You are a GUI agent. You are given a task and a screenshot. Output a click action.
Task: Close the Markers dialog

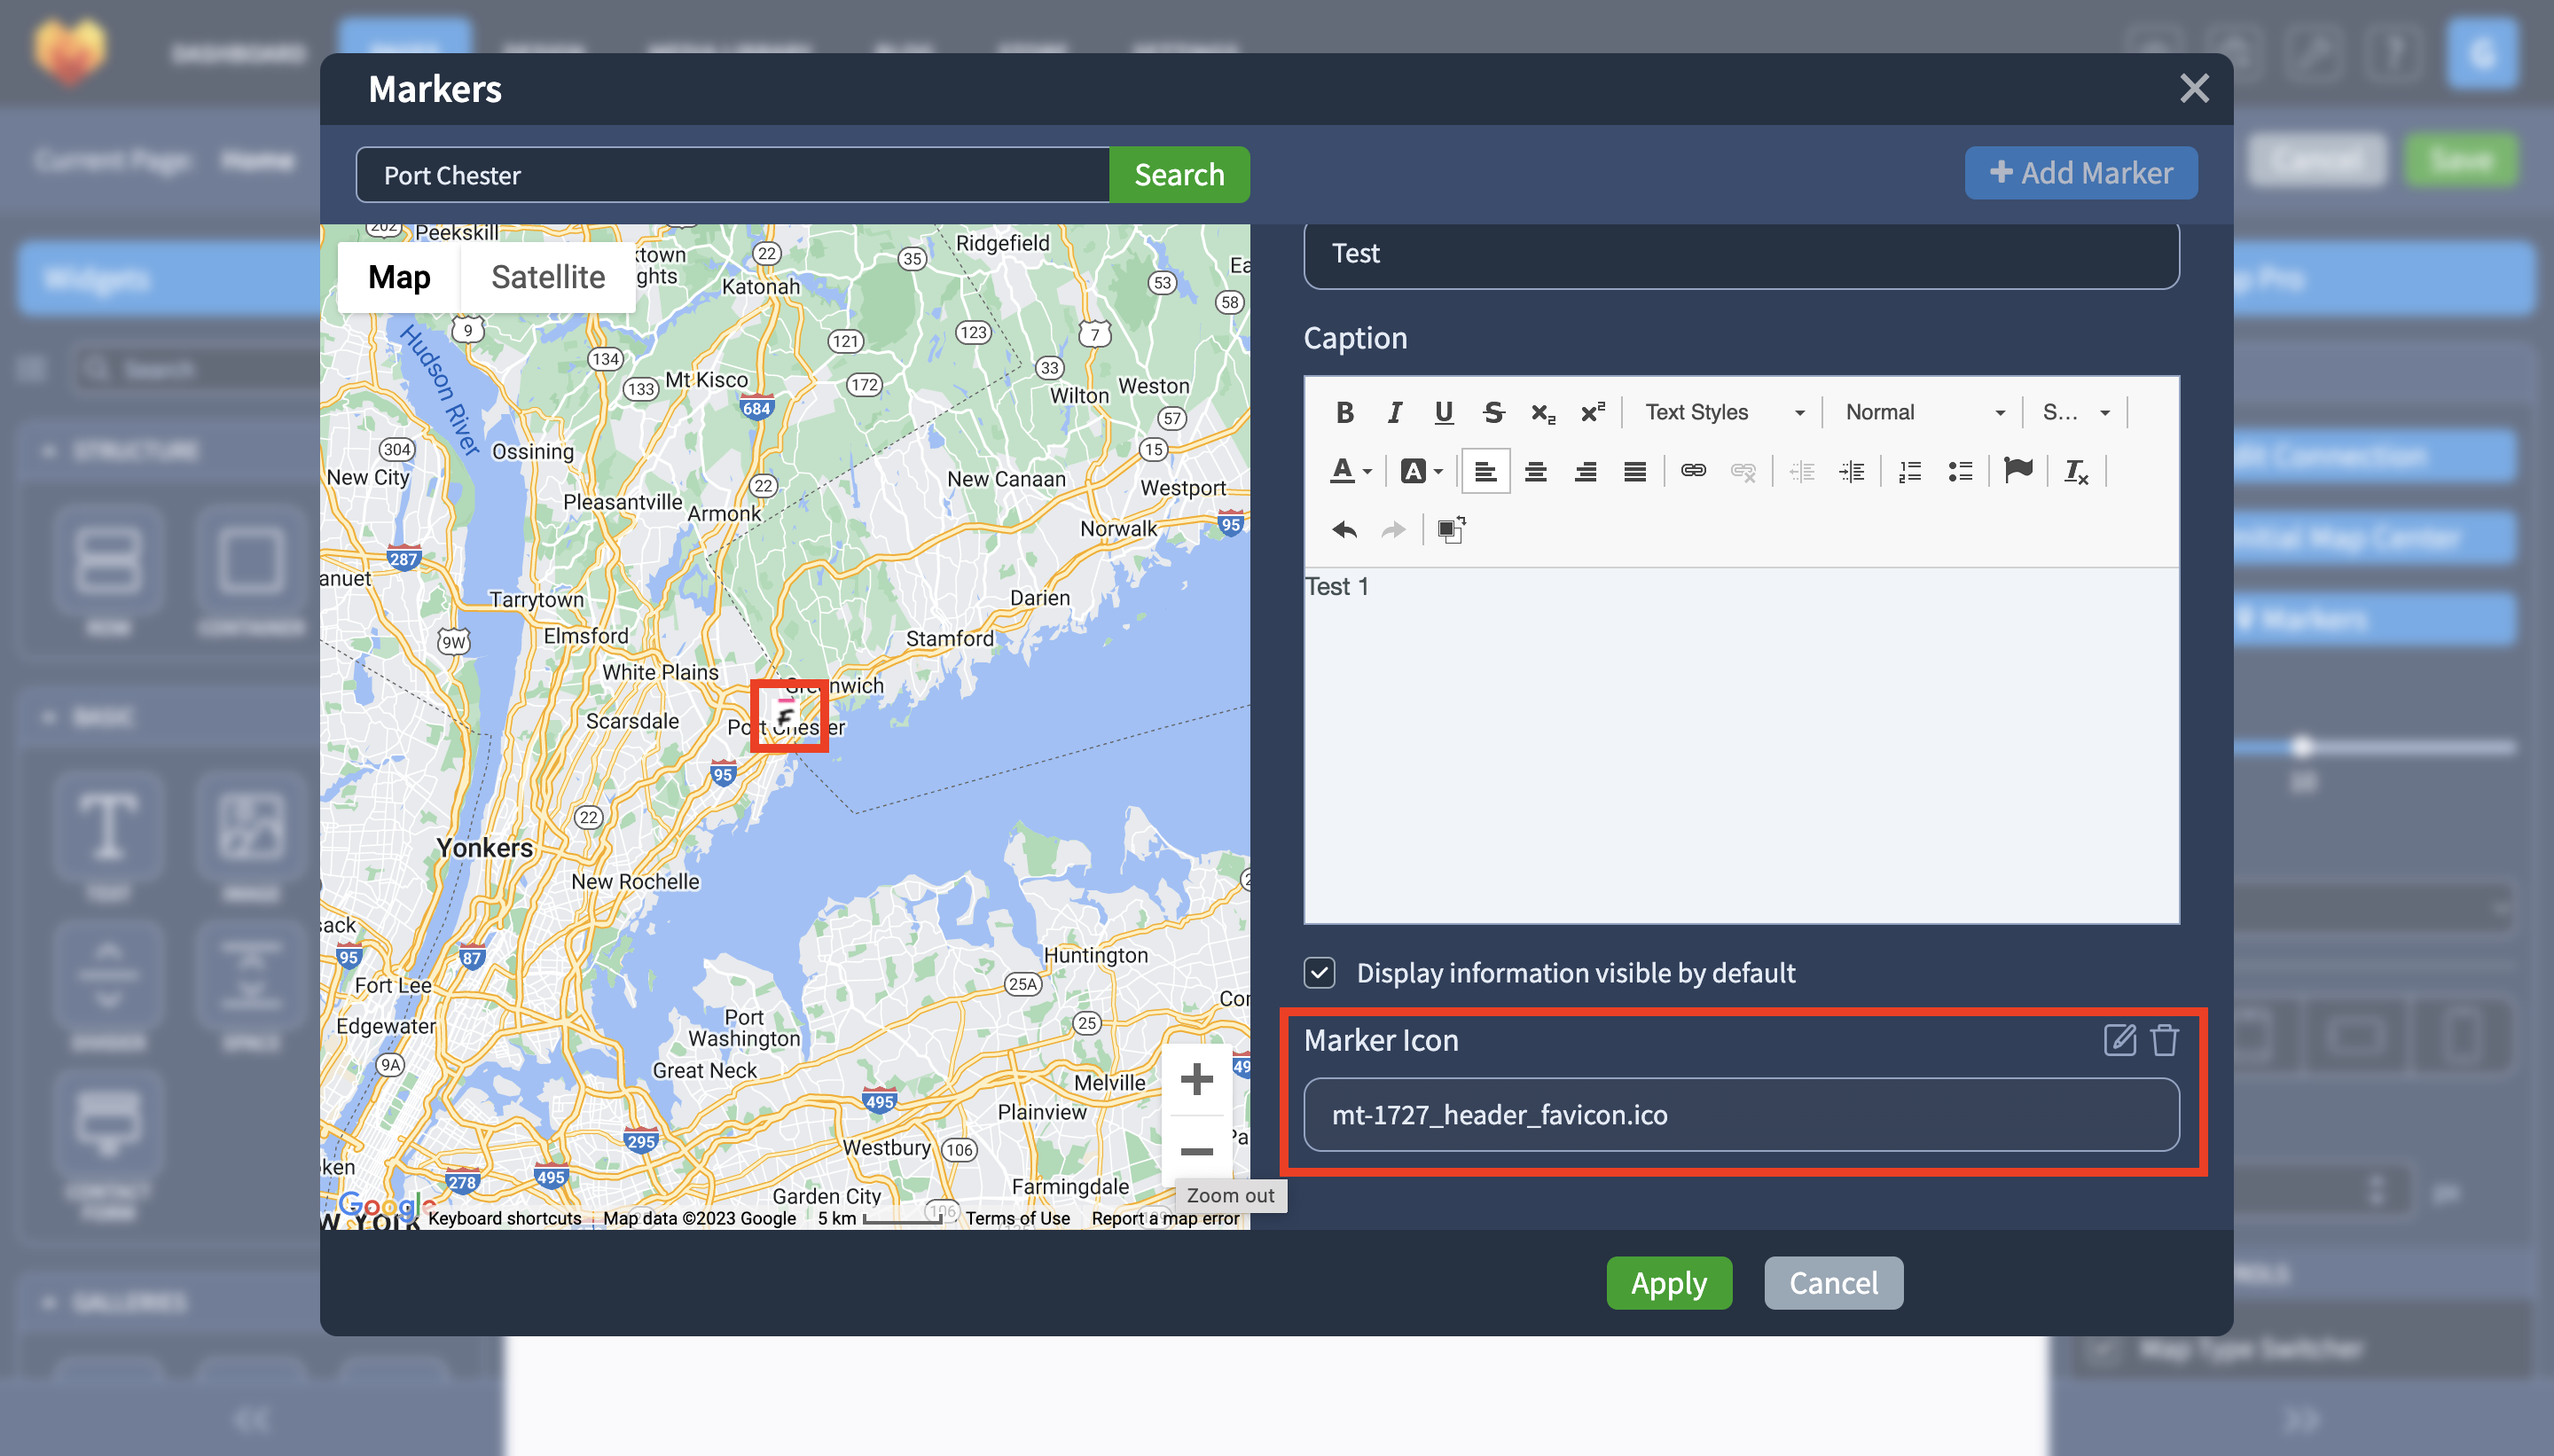click(x=2194, y=89)
